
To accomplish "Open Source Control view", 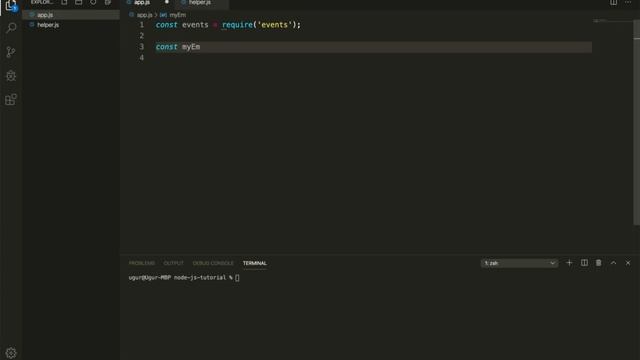I will 11,52.
